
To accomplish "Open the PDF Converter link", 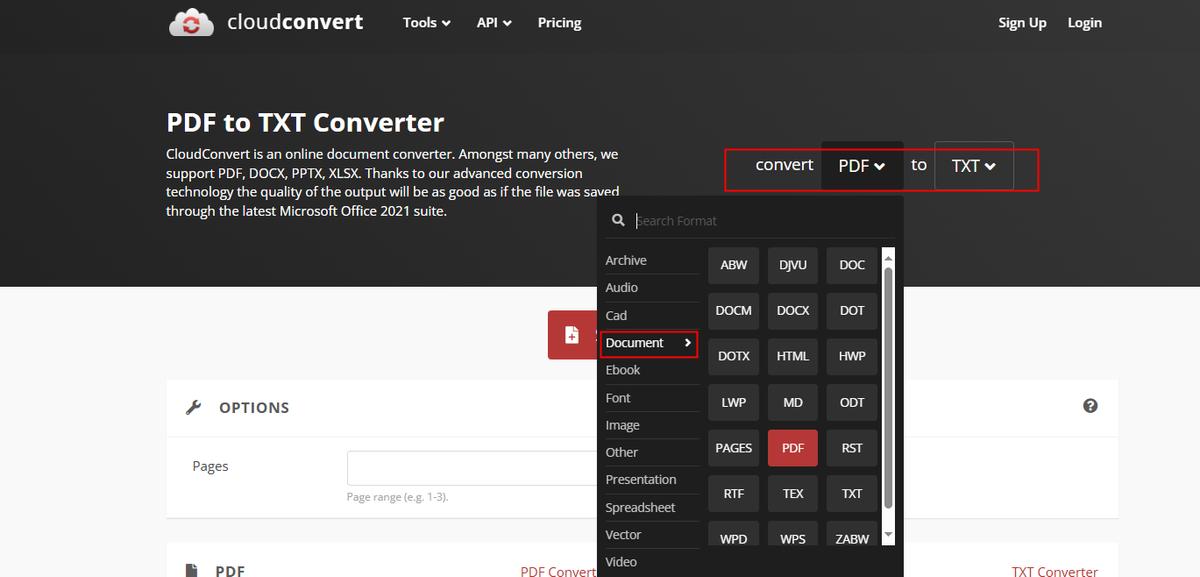I will [x=558, y=571].
